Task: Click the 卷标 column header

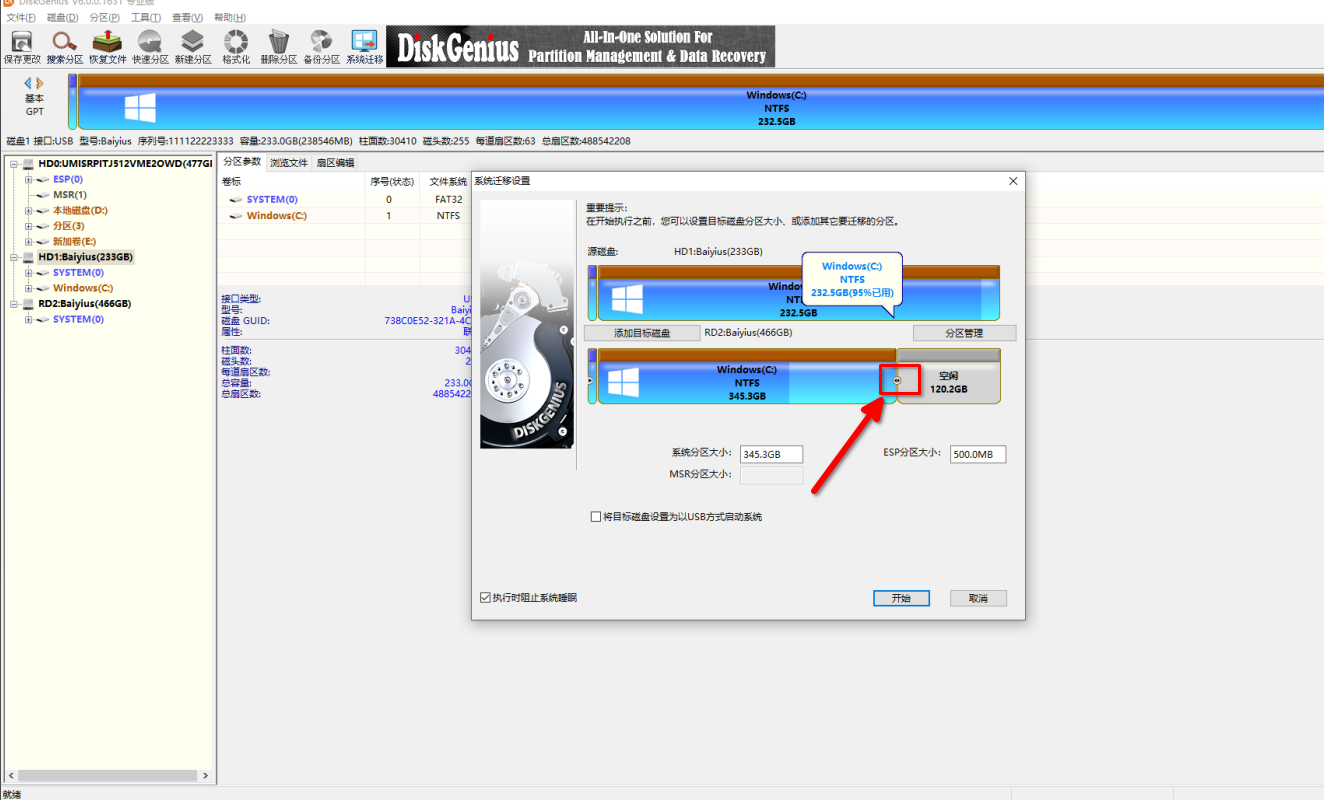Action: 292,182
